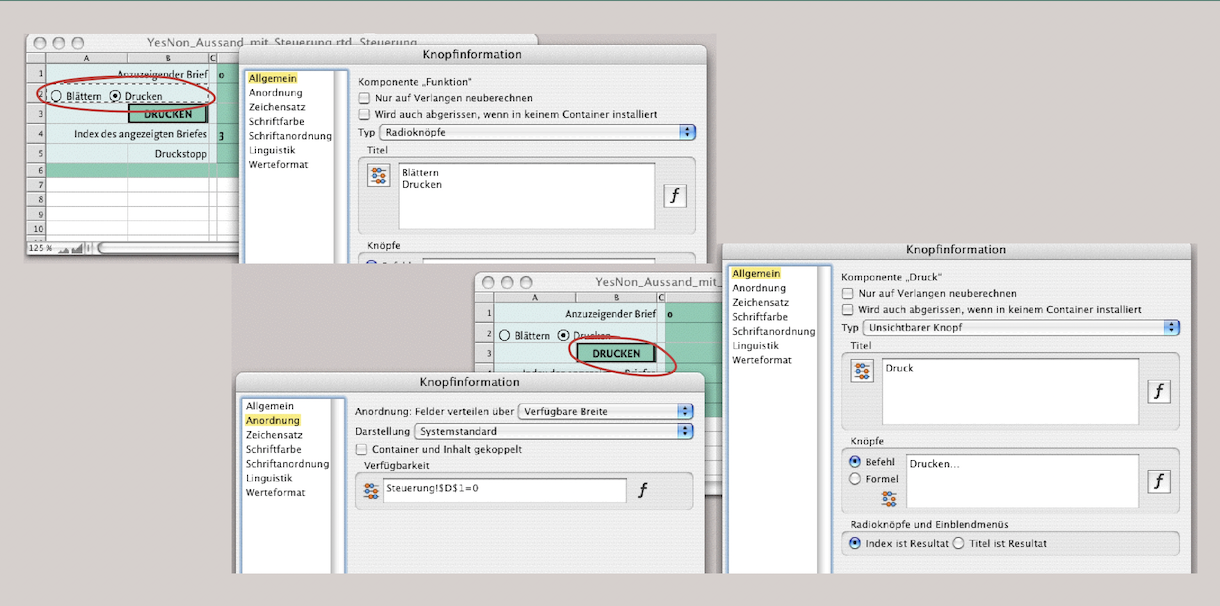The image size is (1220, 606).
Task: Select the Formel radio button
Action: coord(855,479)
